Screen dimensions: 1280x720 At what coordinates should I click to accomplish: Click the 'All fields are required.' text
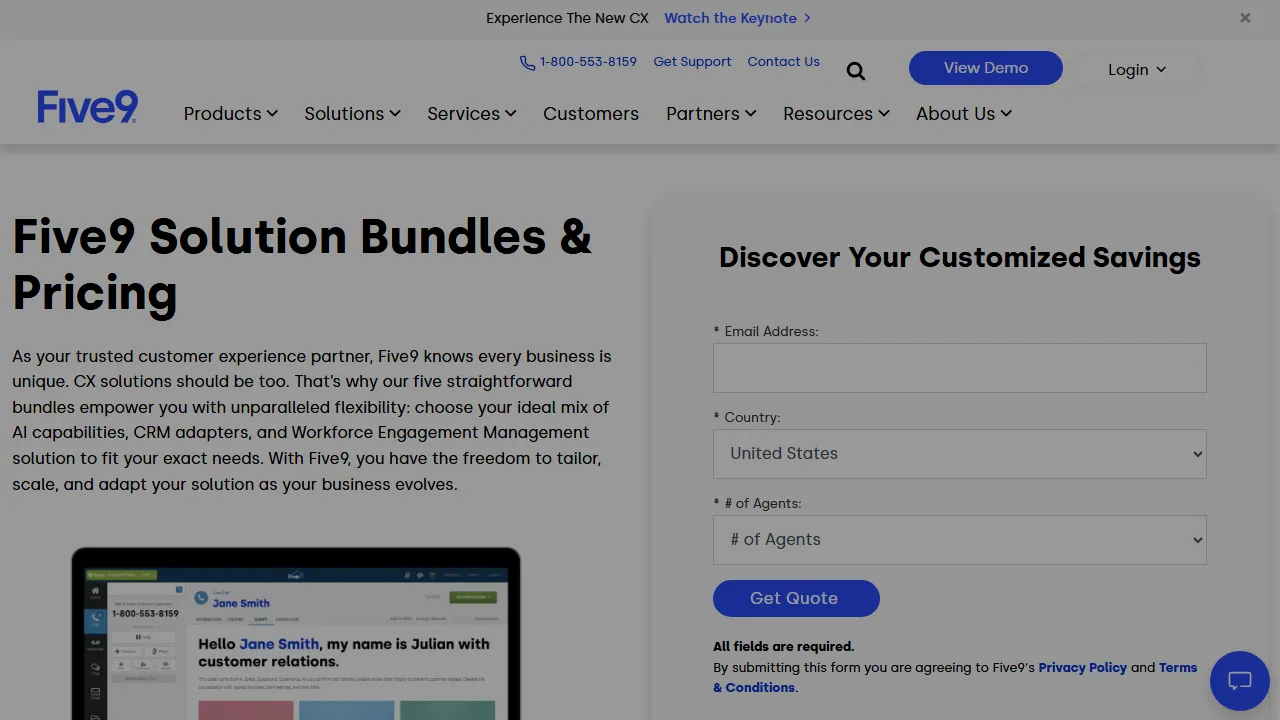[x=783, y=646]
